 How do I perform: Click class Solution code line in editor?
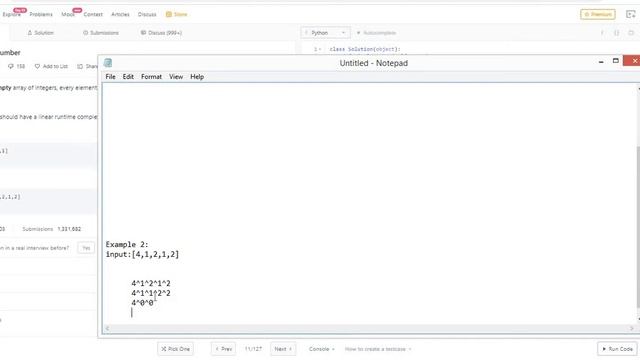(365, 49)
